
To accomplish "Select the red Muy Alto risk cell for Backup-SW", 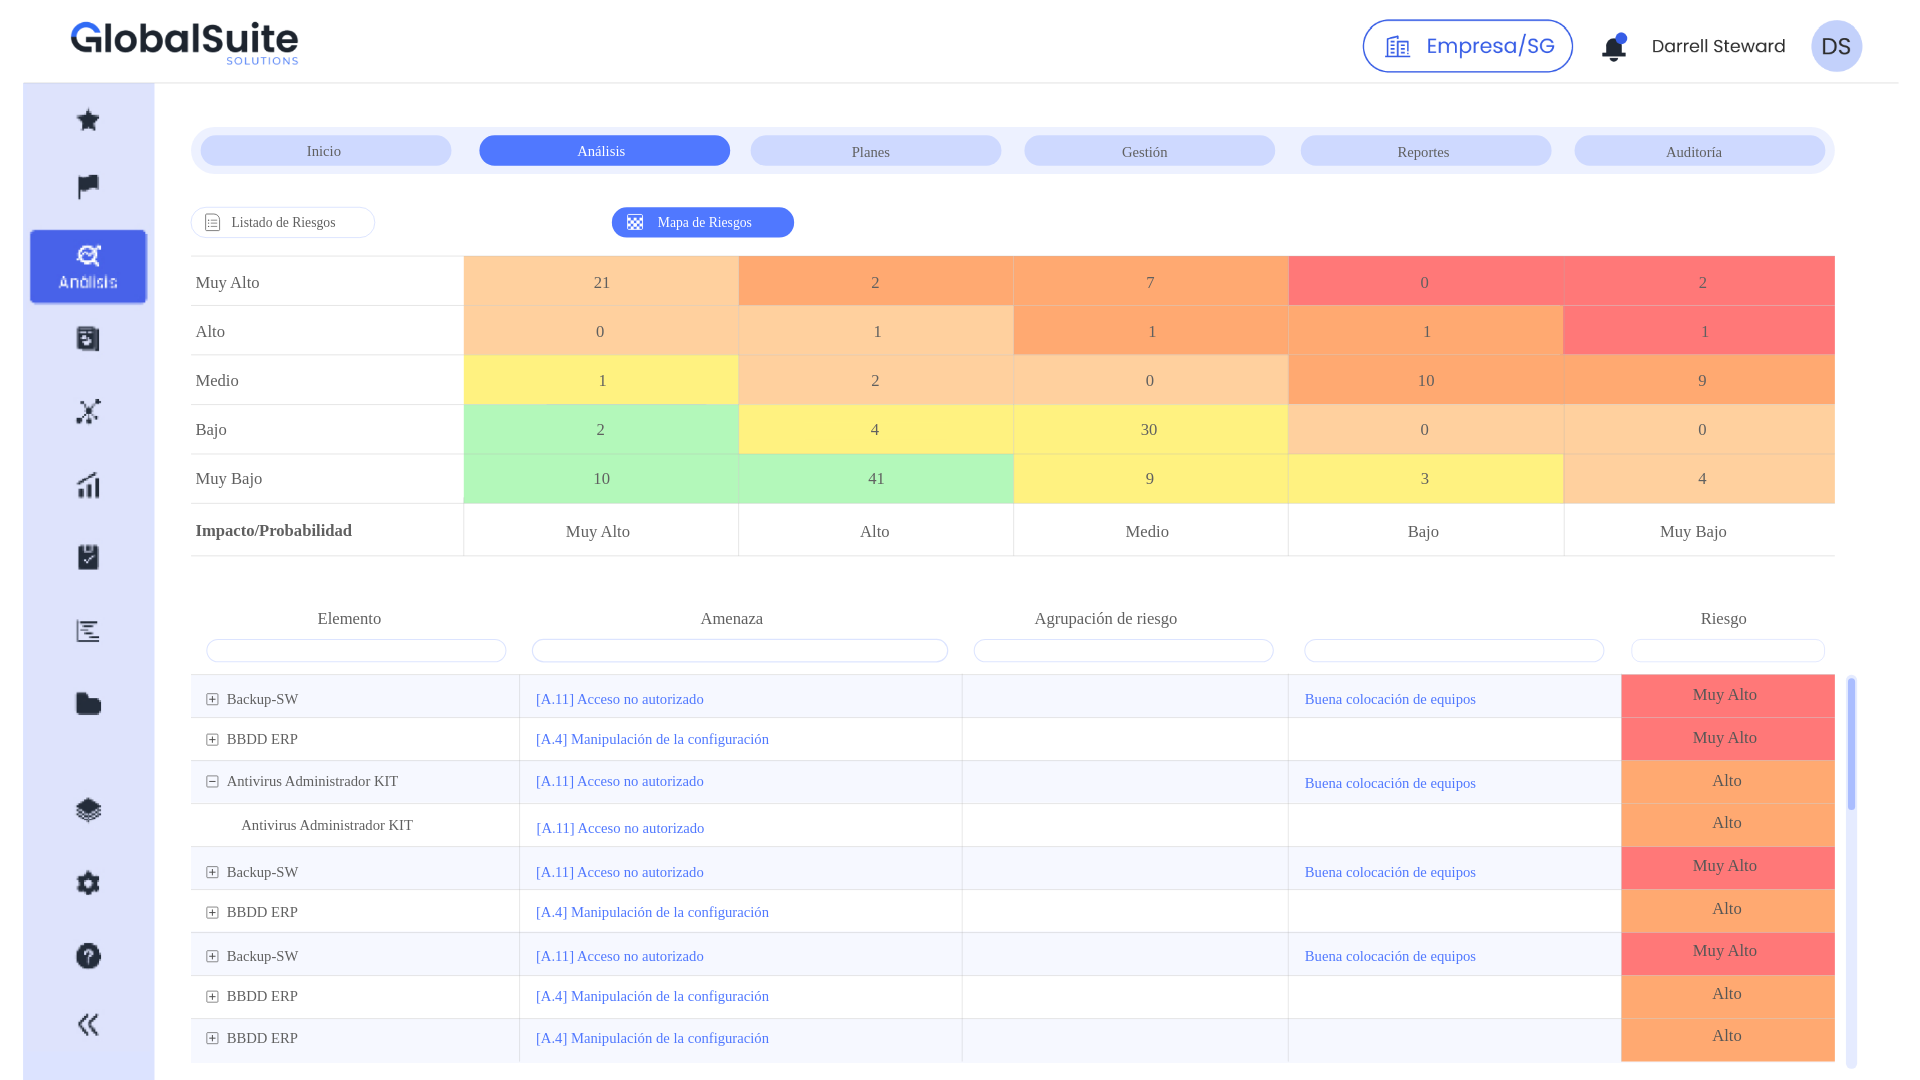I will coord(1725,695).
